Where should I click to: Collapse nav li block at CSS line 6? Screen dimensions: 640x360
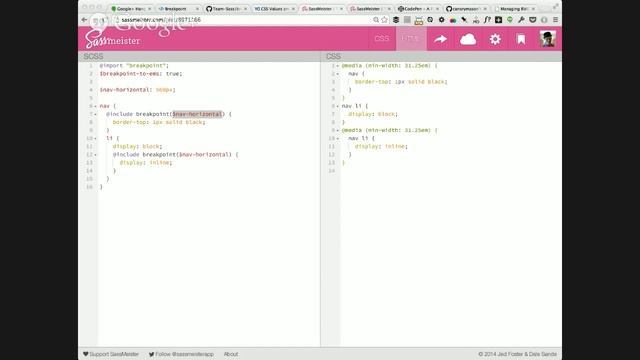point(338,106)
